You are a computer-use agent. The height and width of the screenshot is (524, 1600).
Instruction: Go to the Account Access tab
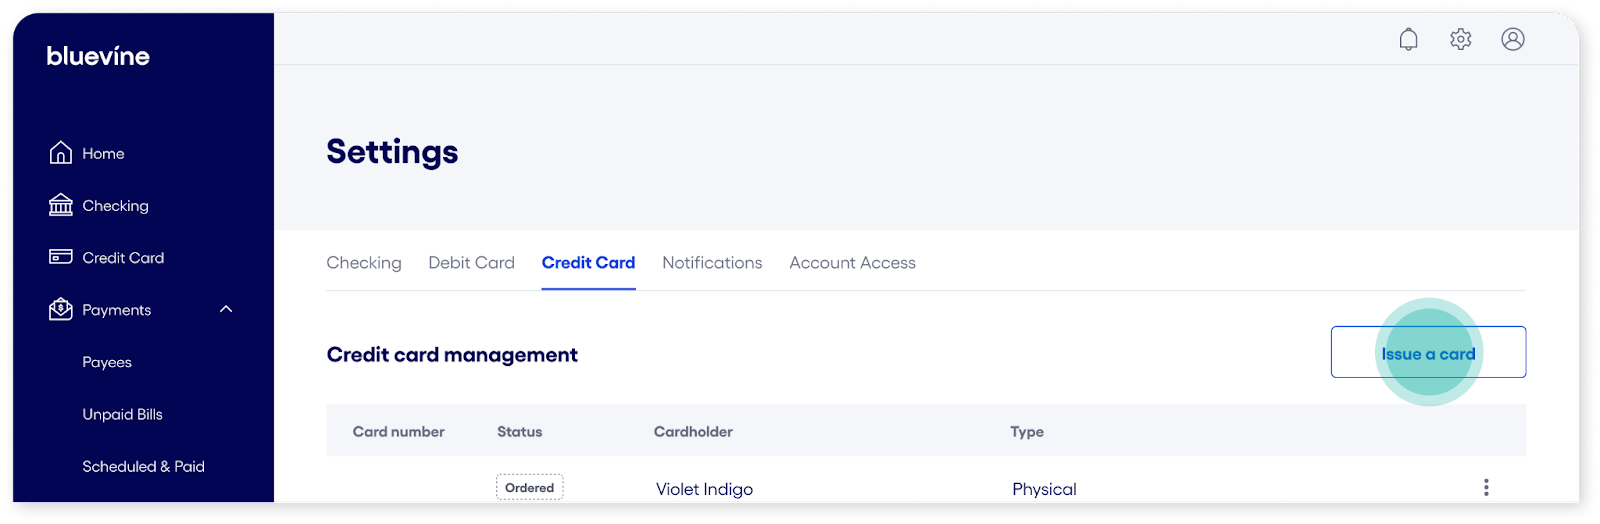pos(852,263)
